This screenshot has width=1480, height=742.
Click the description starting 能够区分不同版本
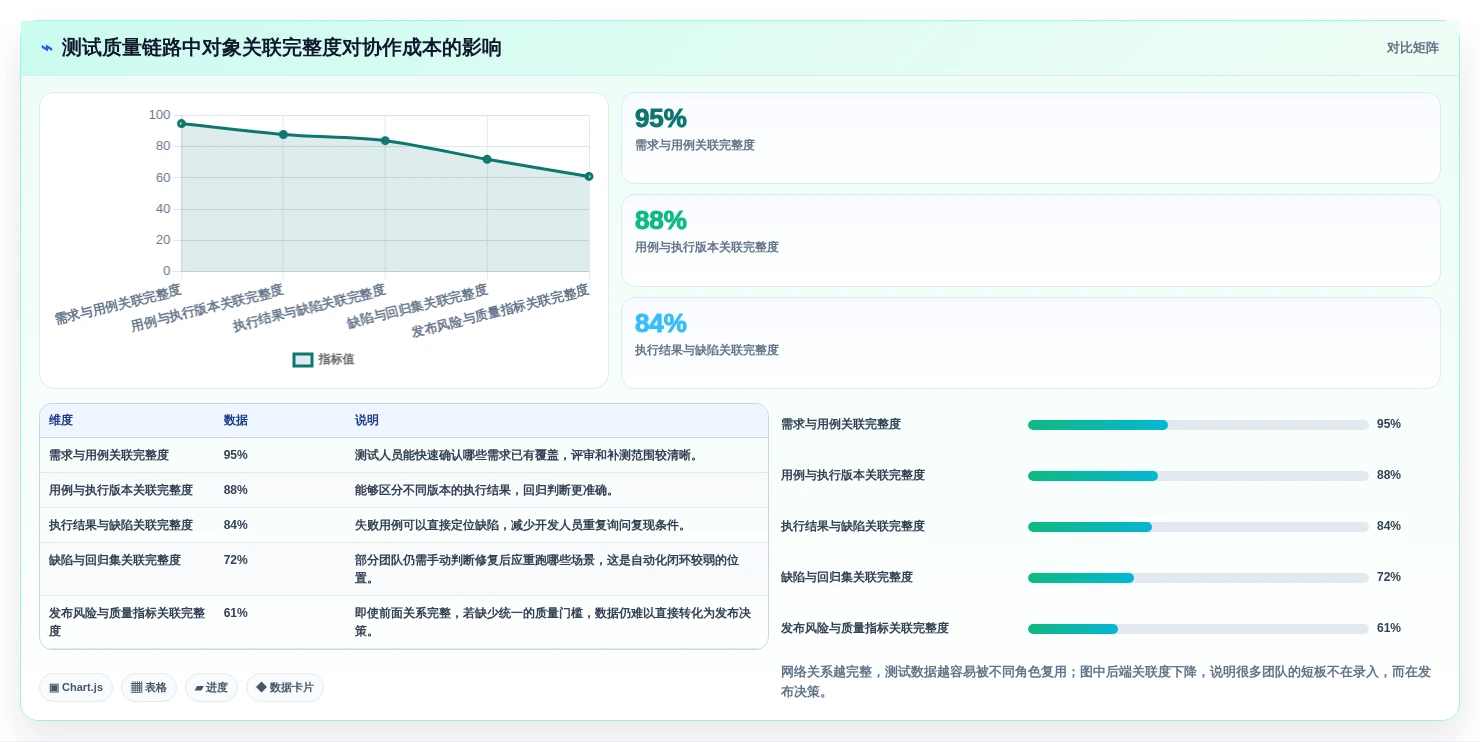pos(485,490)
